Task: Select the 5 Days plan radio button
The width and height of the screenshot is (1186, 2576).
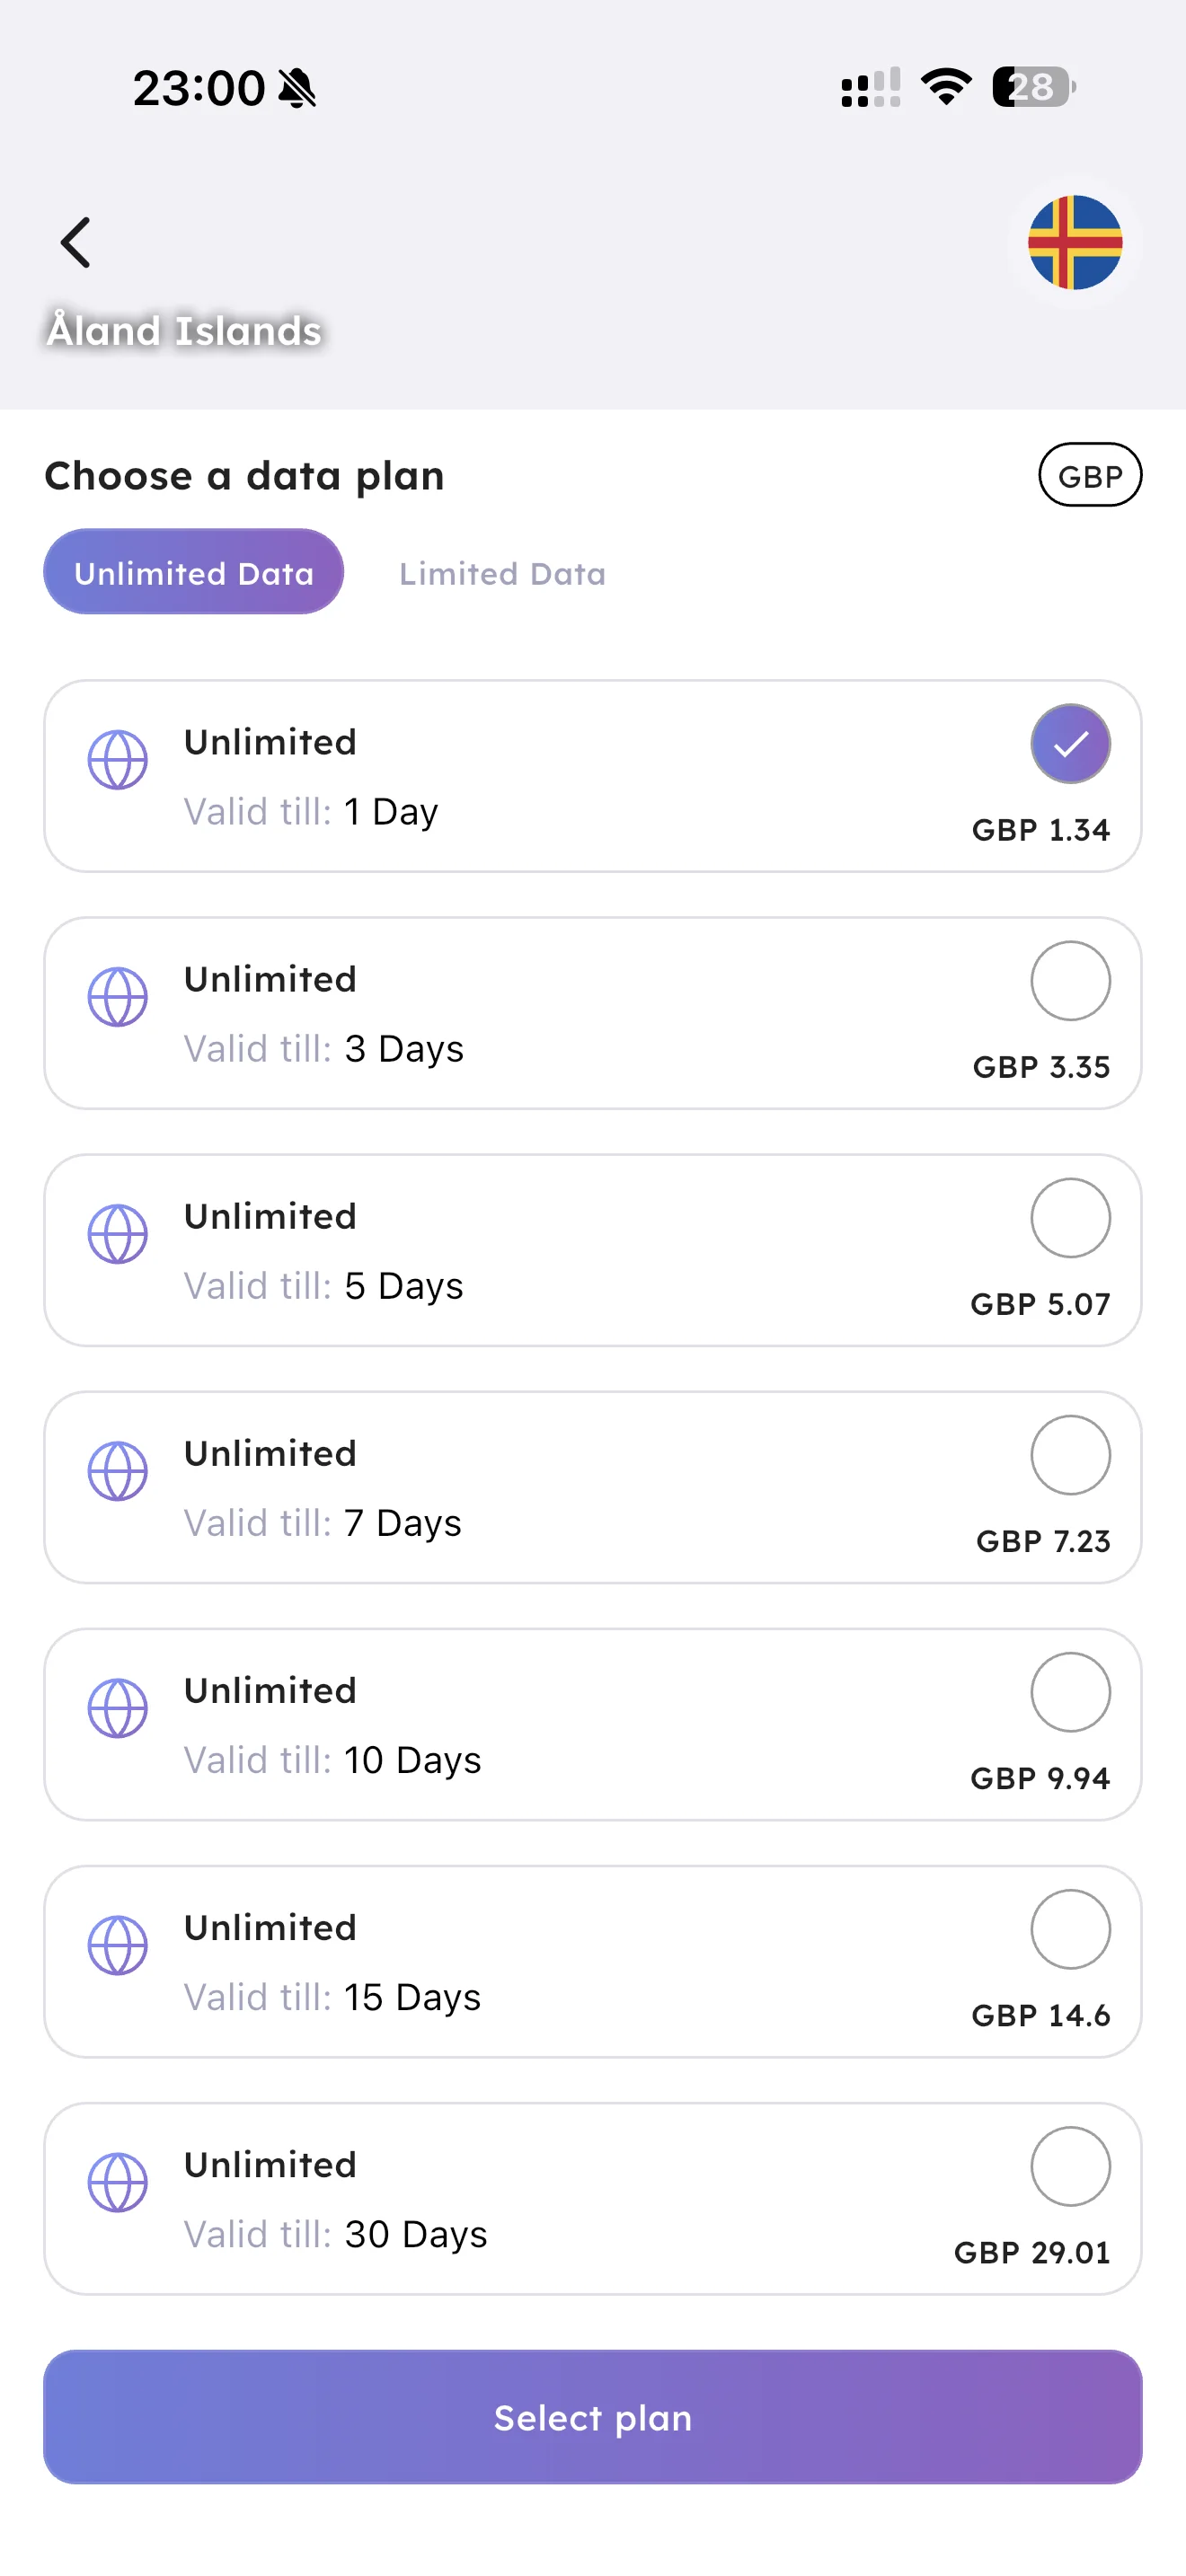Action: click(x=1070, y=1218)
